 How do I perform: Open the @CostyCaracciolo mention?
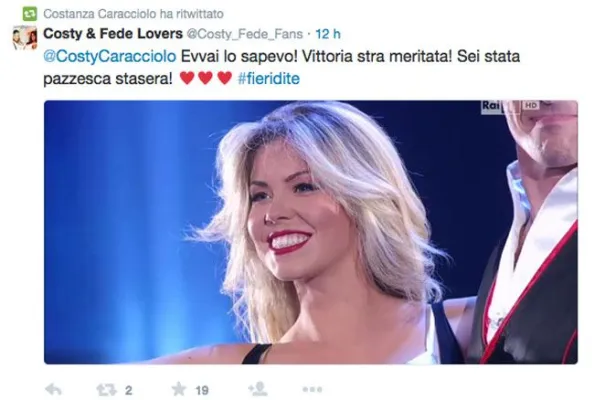110,56
